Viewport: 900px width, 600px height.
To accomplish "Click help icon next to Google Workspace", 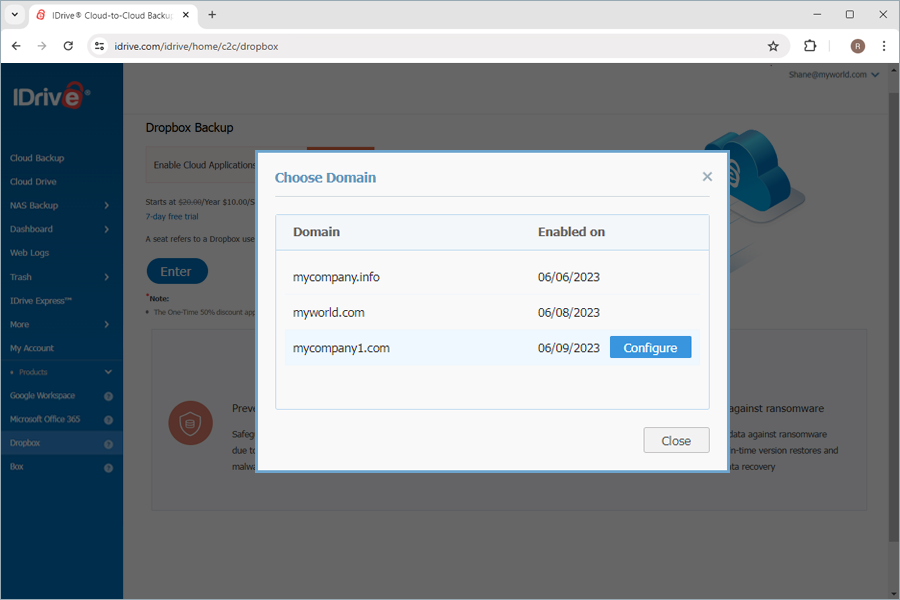I will 108,396.
